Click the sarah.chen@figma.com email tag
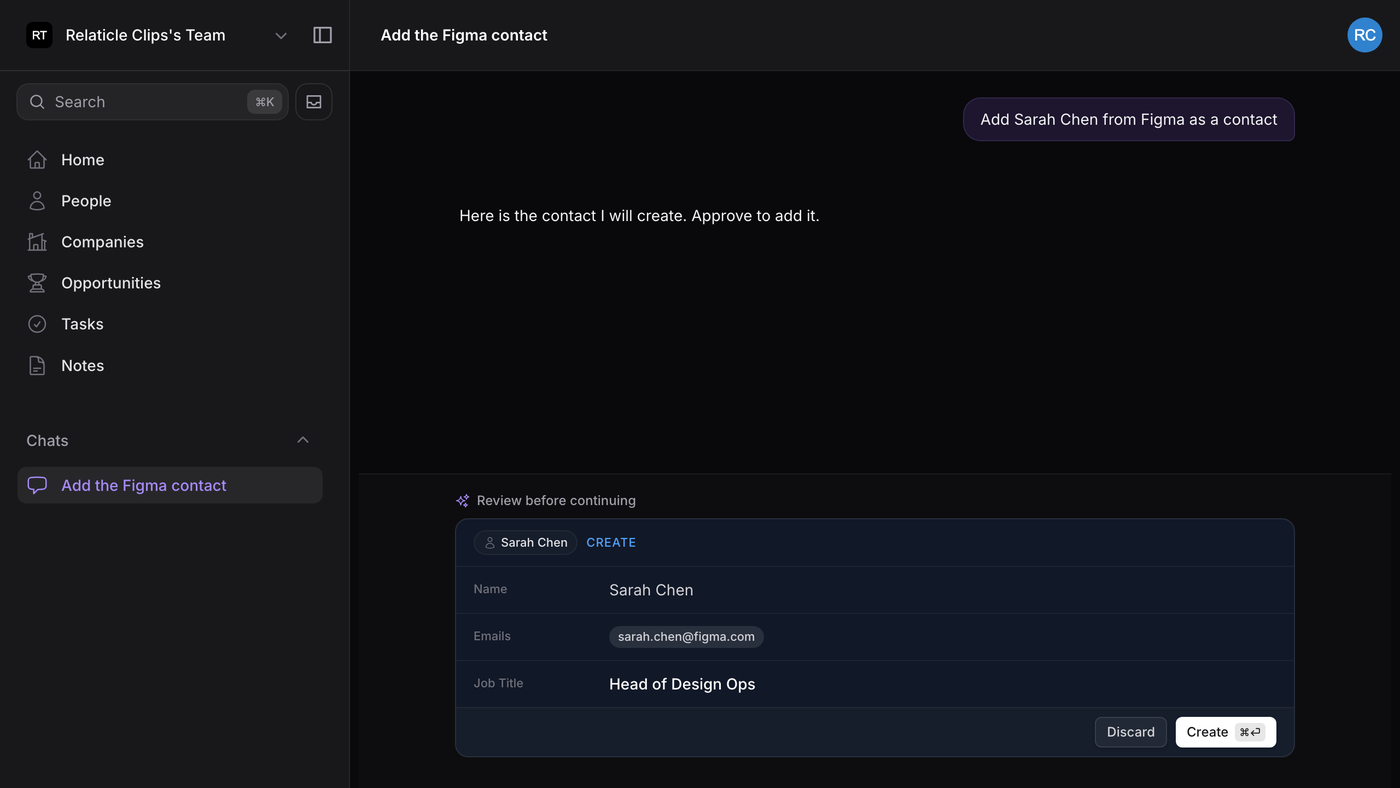 coord(686,637)
